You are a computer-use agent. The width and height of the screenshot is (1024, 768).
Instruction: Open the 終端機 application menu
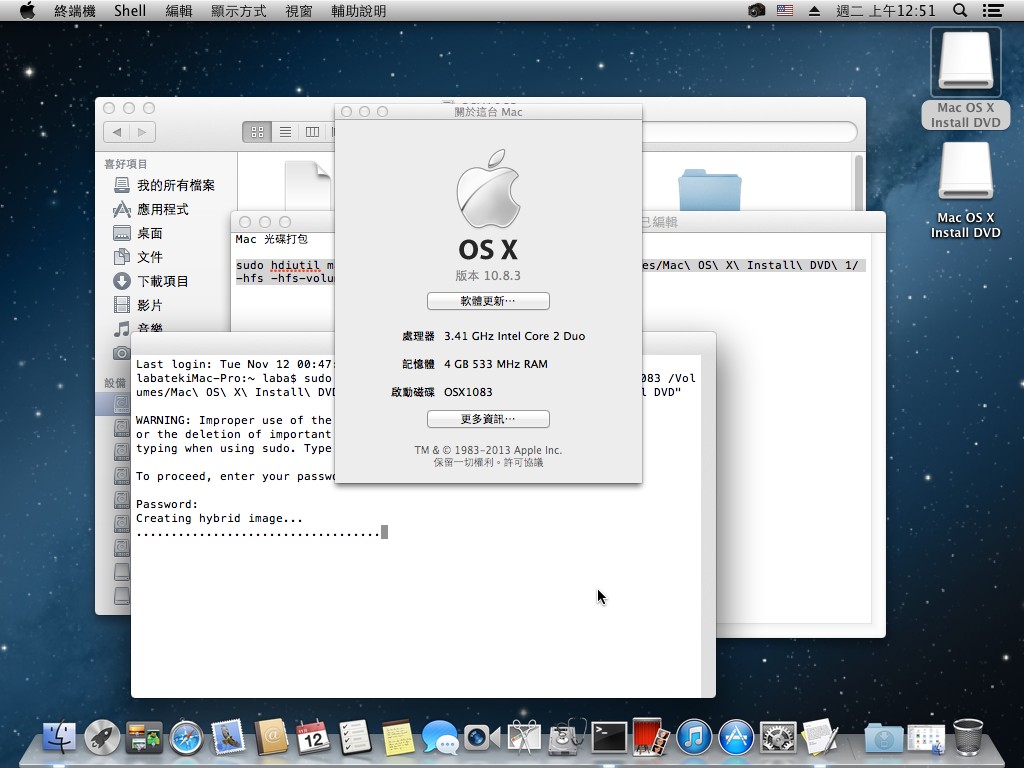click(x=74, y=10)
